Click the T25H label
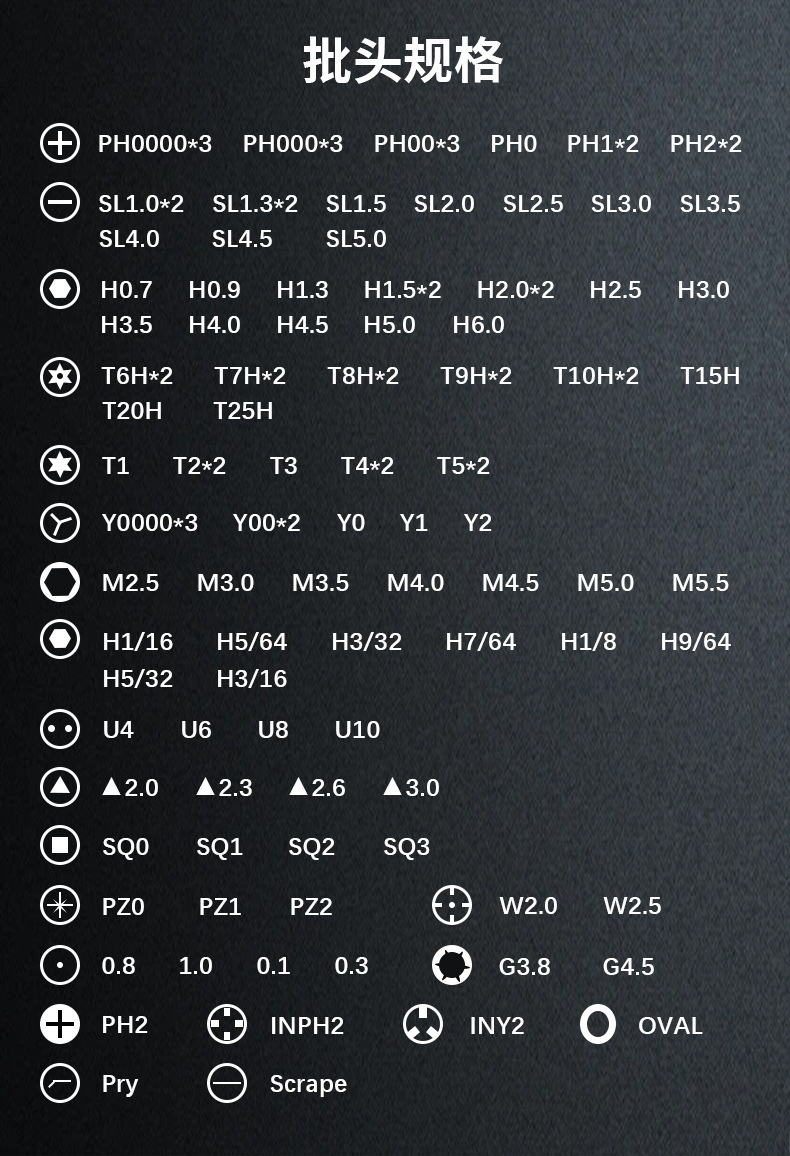 pos(243,411)
